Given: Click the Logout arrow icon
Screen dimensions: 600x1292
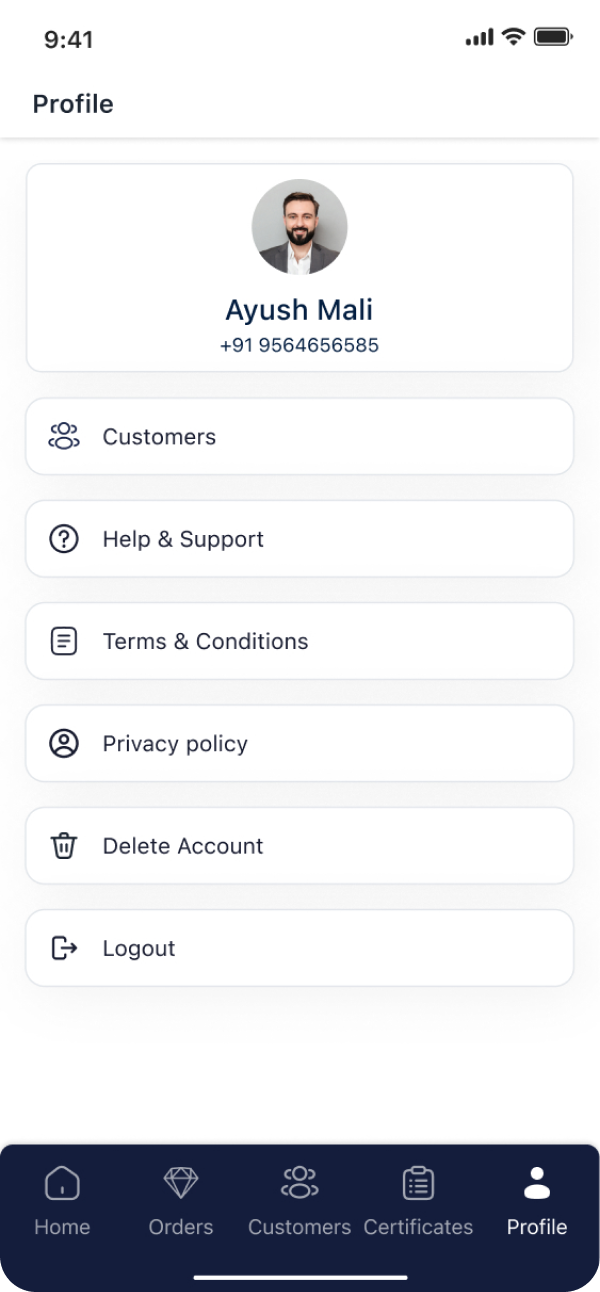Looking at the screenshot, I should pyautogui.click(x=64, y=948).
